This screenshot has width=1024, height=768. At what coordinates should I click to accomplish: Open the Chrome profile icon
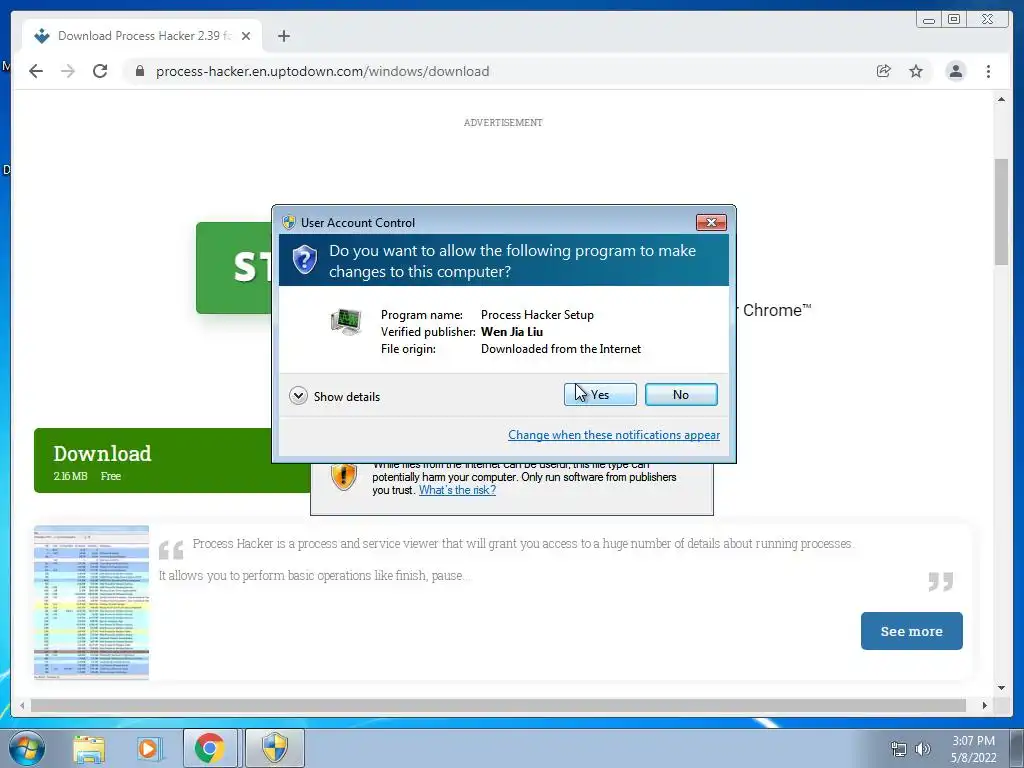point(955,71)
